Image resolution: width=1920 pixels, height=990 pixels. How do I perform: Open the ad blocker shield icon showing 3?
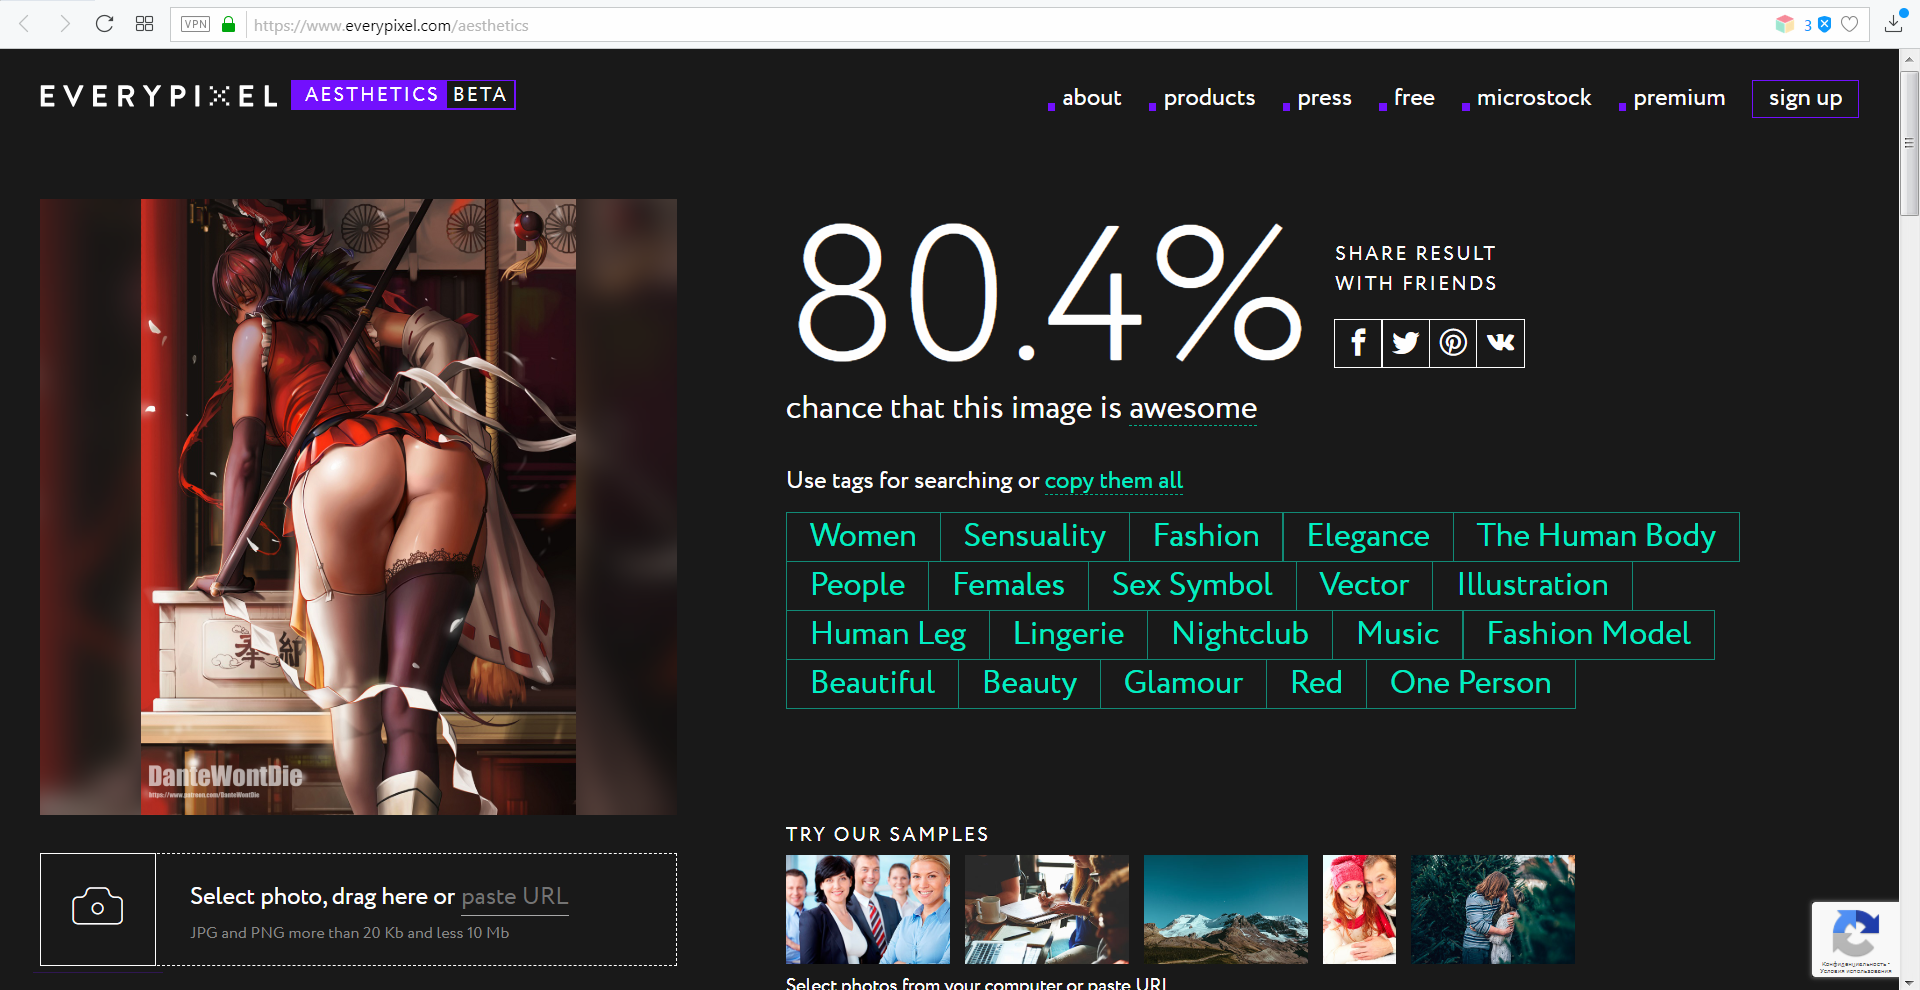[x=1824, y=24]
